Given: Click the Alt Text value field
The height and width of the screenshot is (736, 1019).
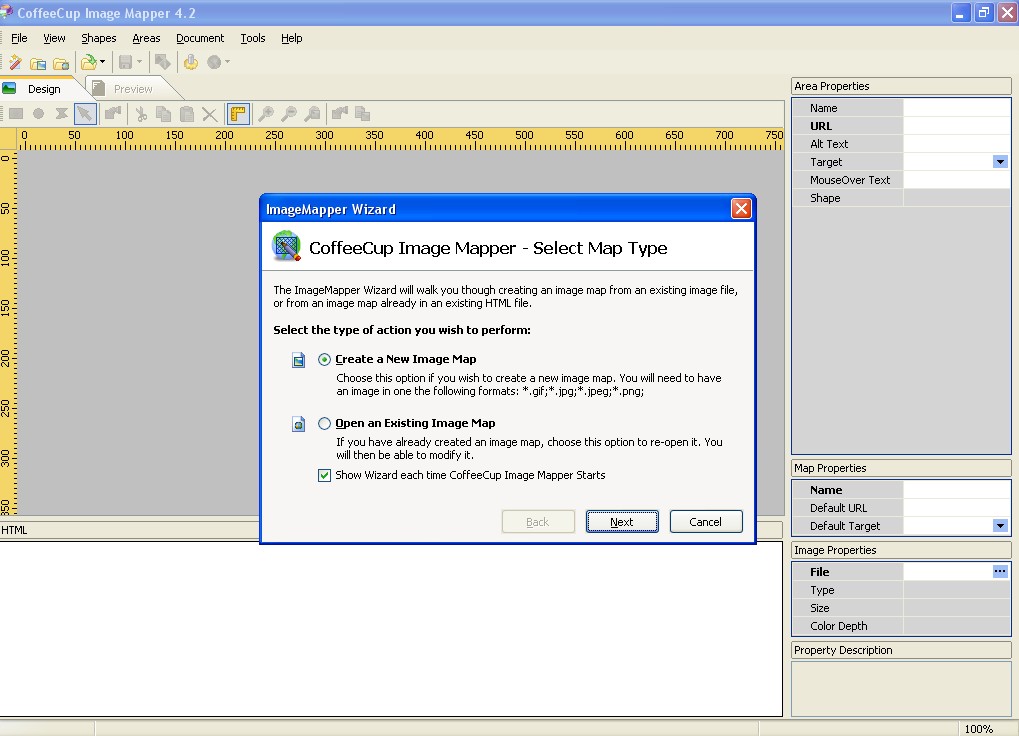Looking at the screenshot, I should coord(957,144).
